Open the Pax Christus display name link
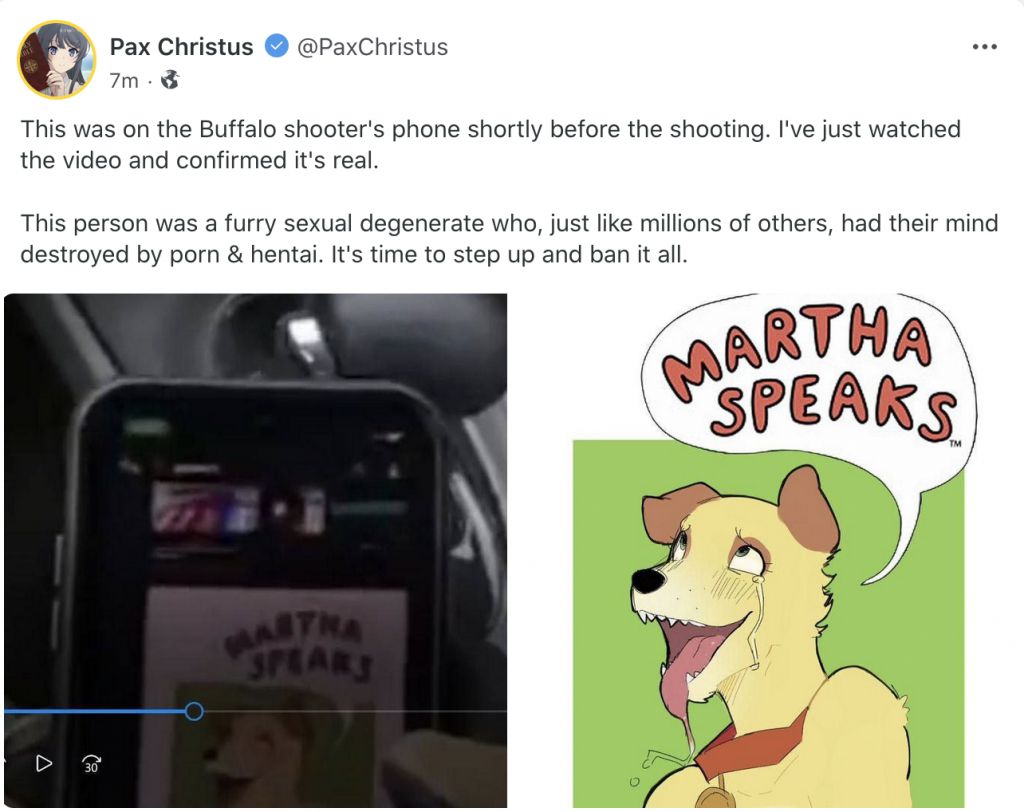The height and width of the screenshot is (812, 1024). tap(181, 47)
